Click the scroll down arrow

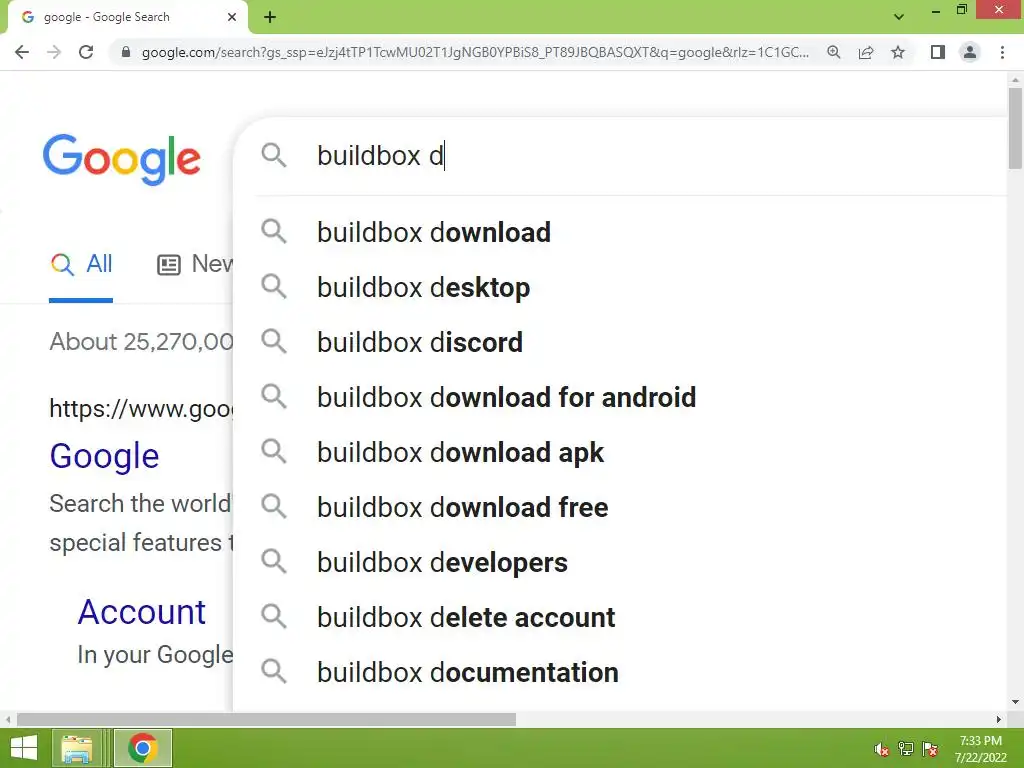point(1015,703)
